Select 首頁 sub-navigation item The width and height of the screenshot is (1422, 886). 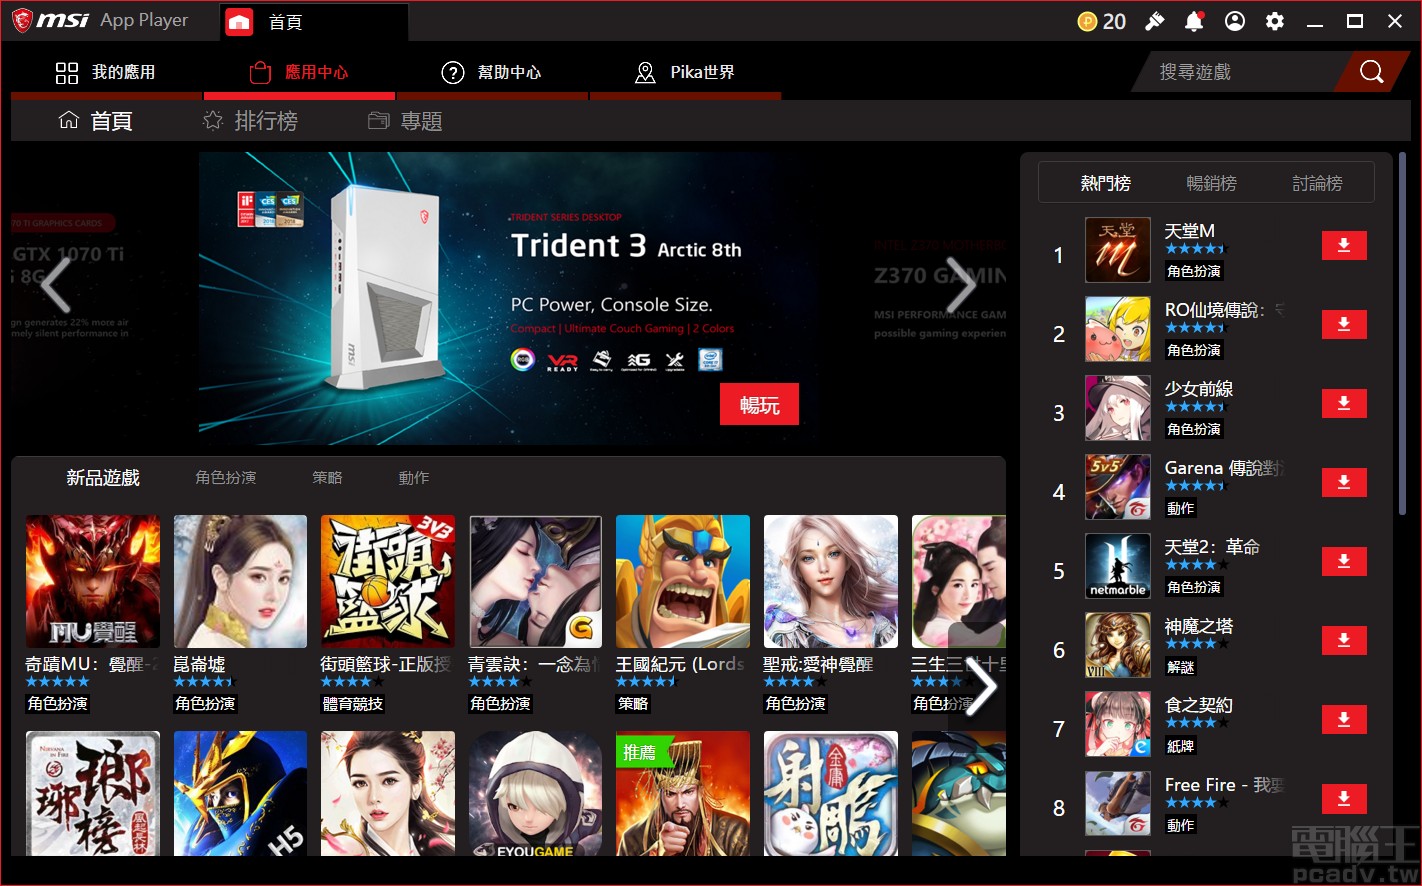(x=96, y=121)
